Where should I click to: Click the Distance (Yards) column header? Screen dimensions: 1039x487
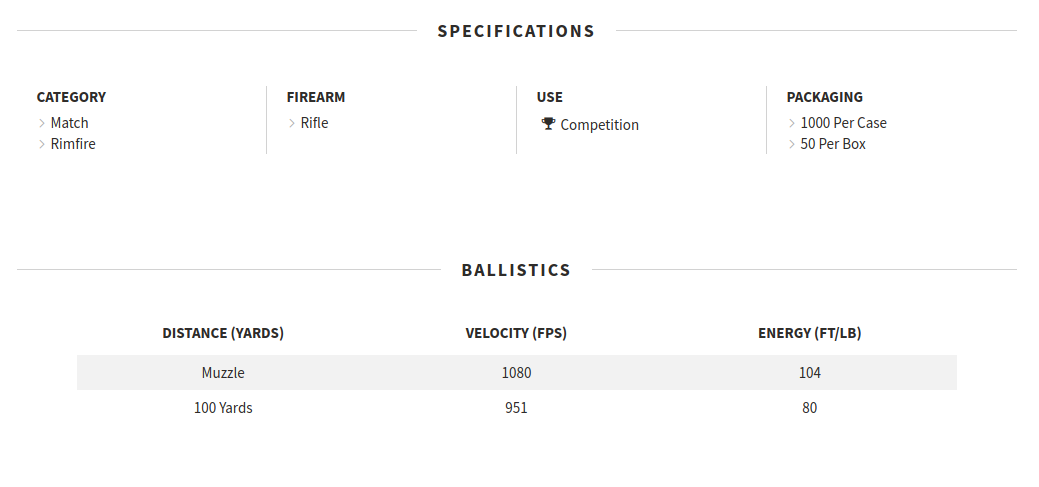pos(223,333)
